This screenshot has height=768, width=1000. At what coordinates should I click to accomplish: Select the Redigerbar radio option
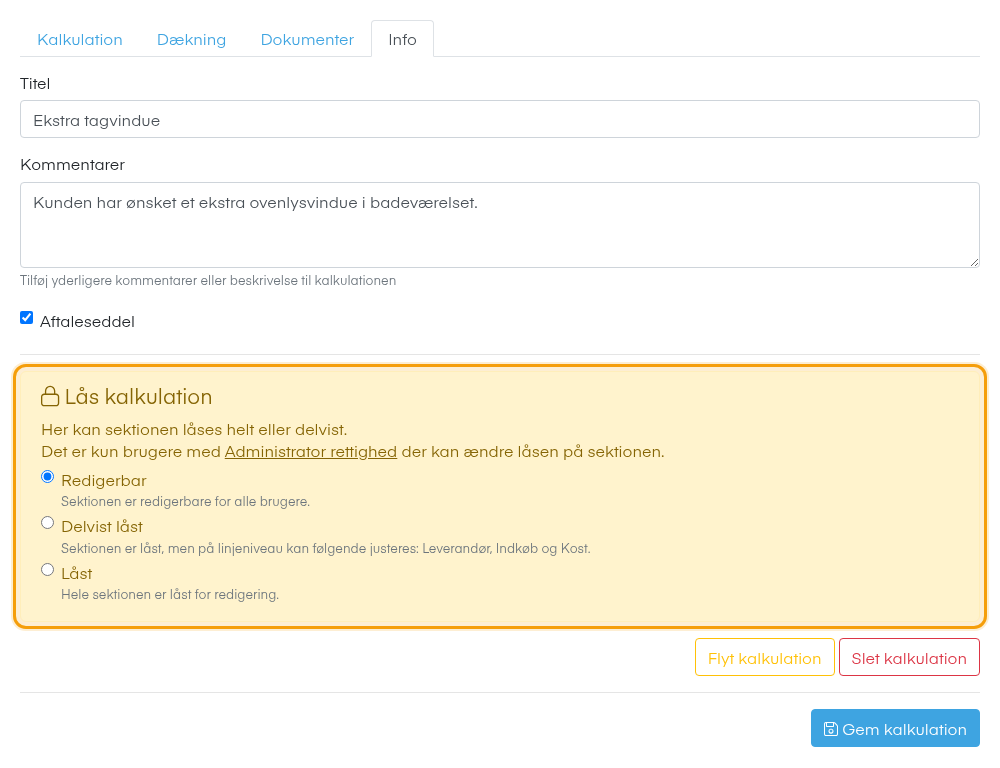pos(47,477)
